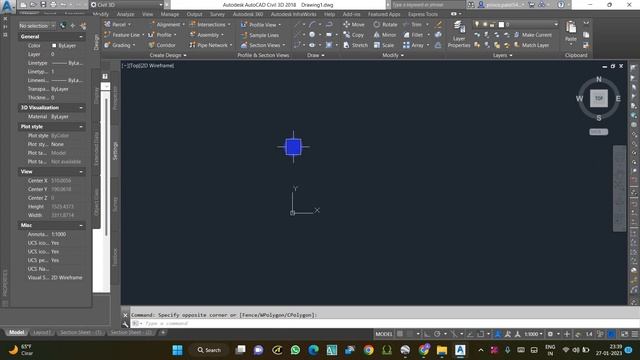Select the Rotate tool
Screen dimensions: 640x360
coord(385,24)
